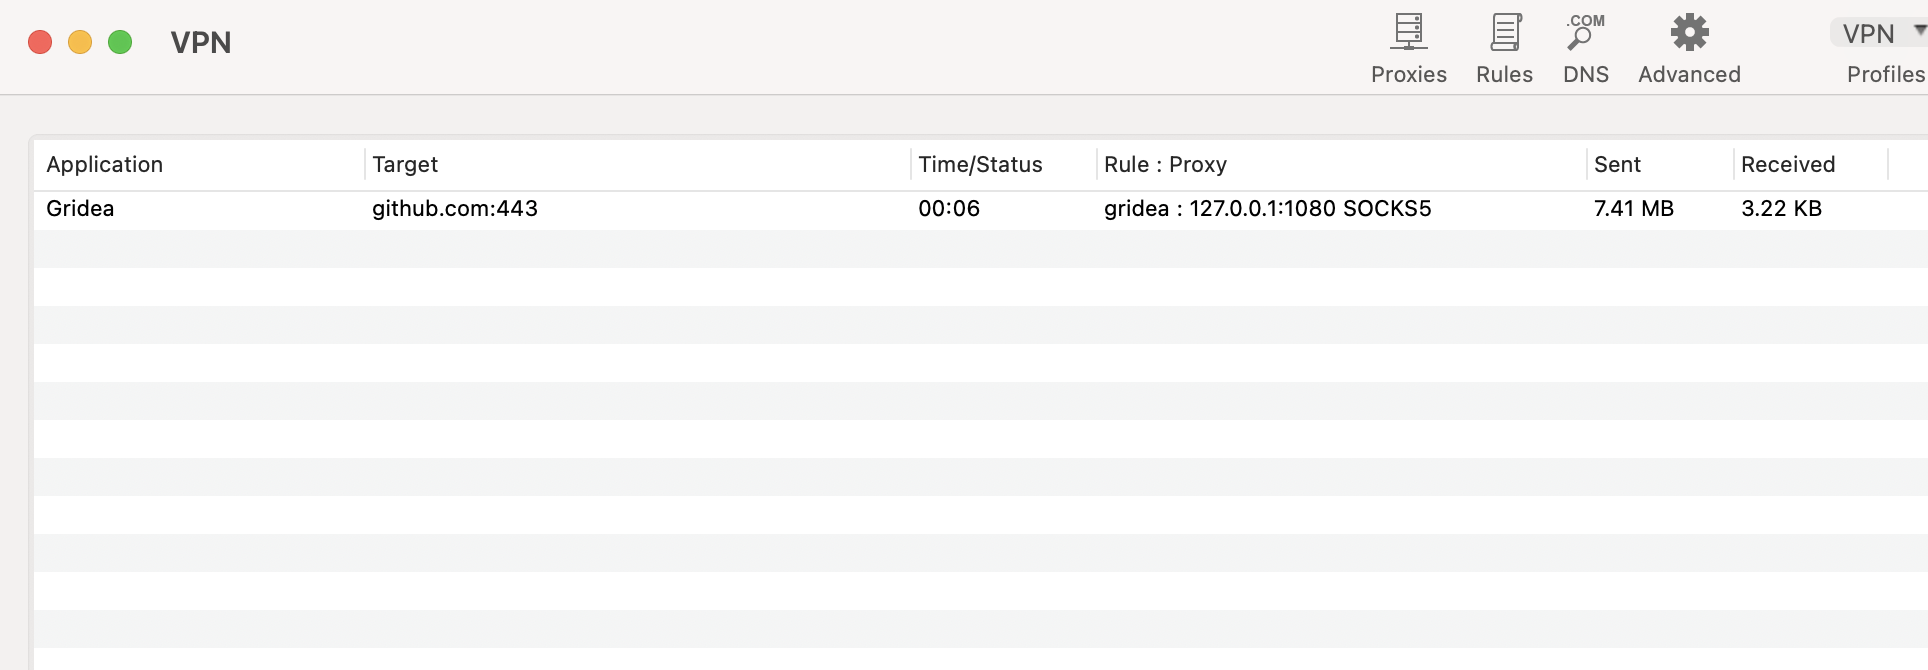Zoom the window using green button

pos(120,42)
